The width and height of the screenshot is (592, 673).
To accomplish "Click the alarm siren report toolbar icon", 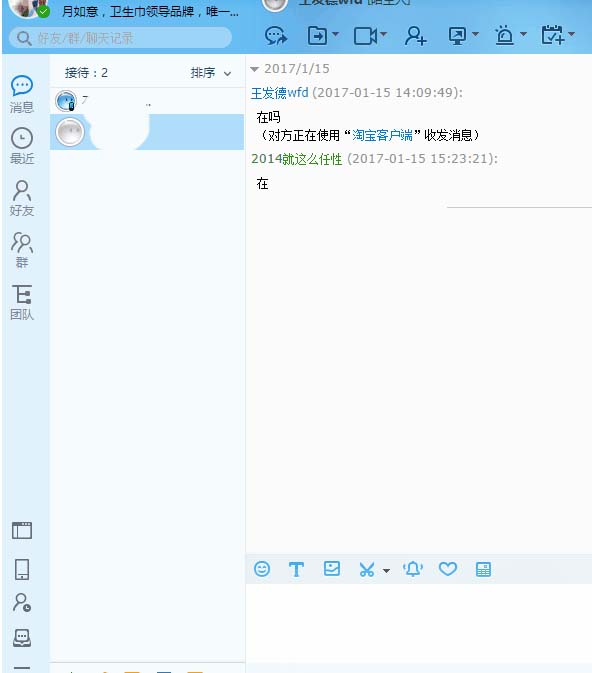I will click(504, 36).
